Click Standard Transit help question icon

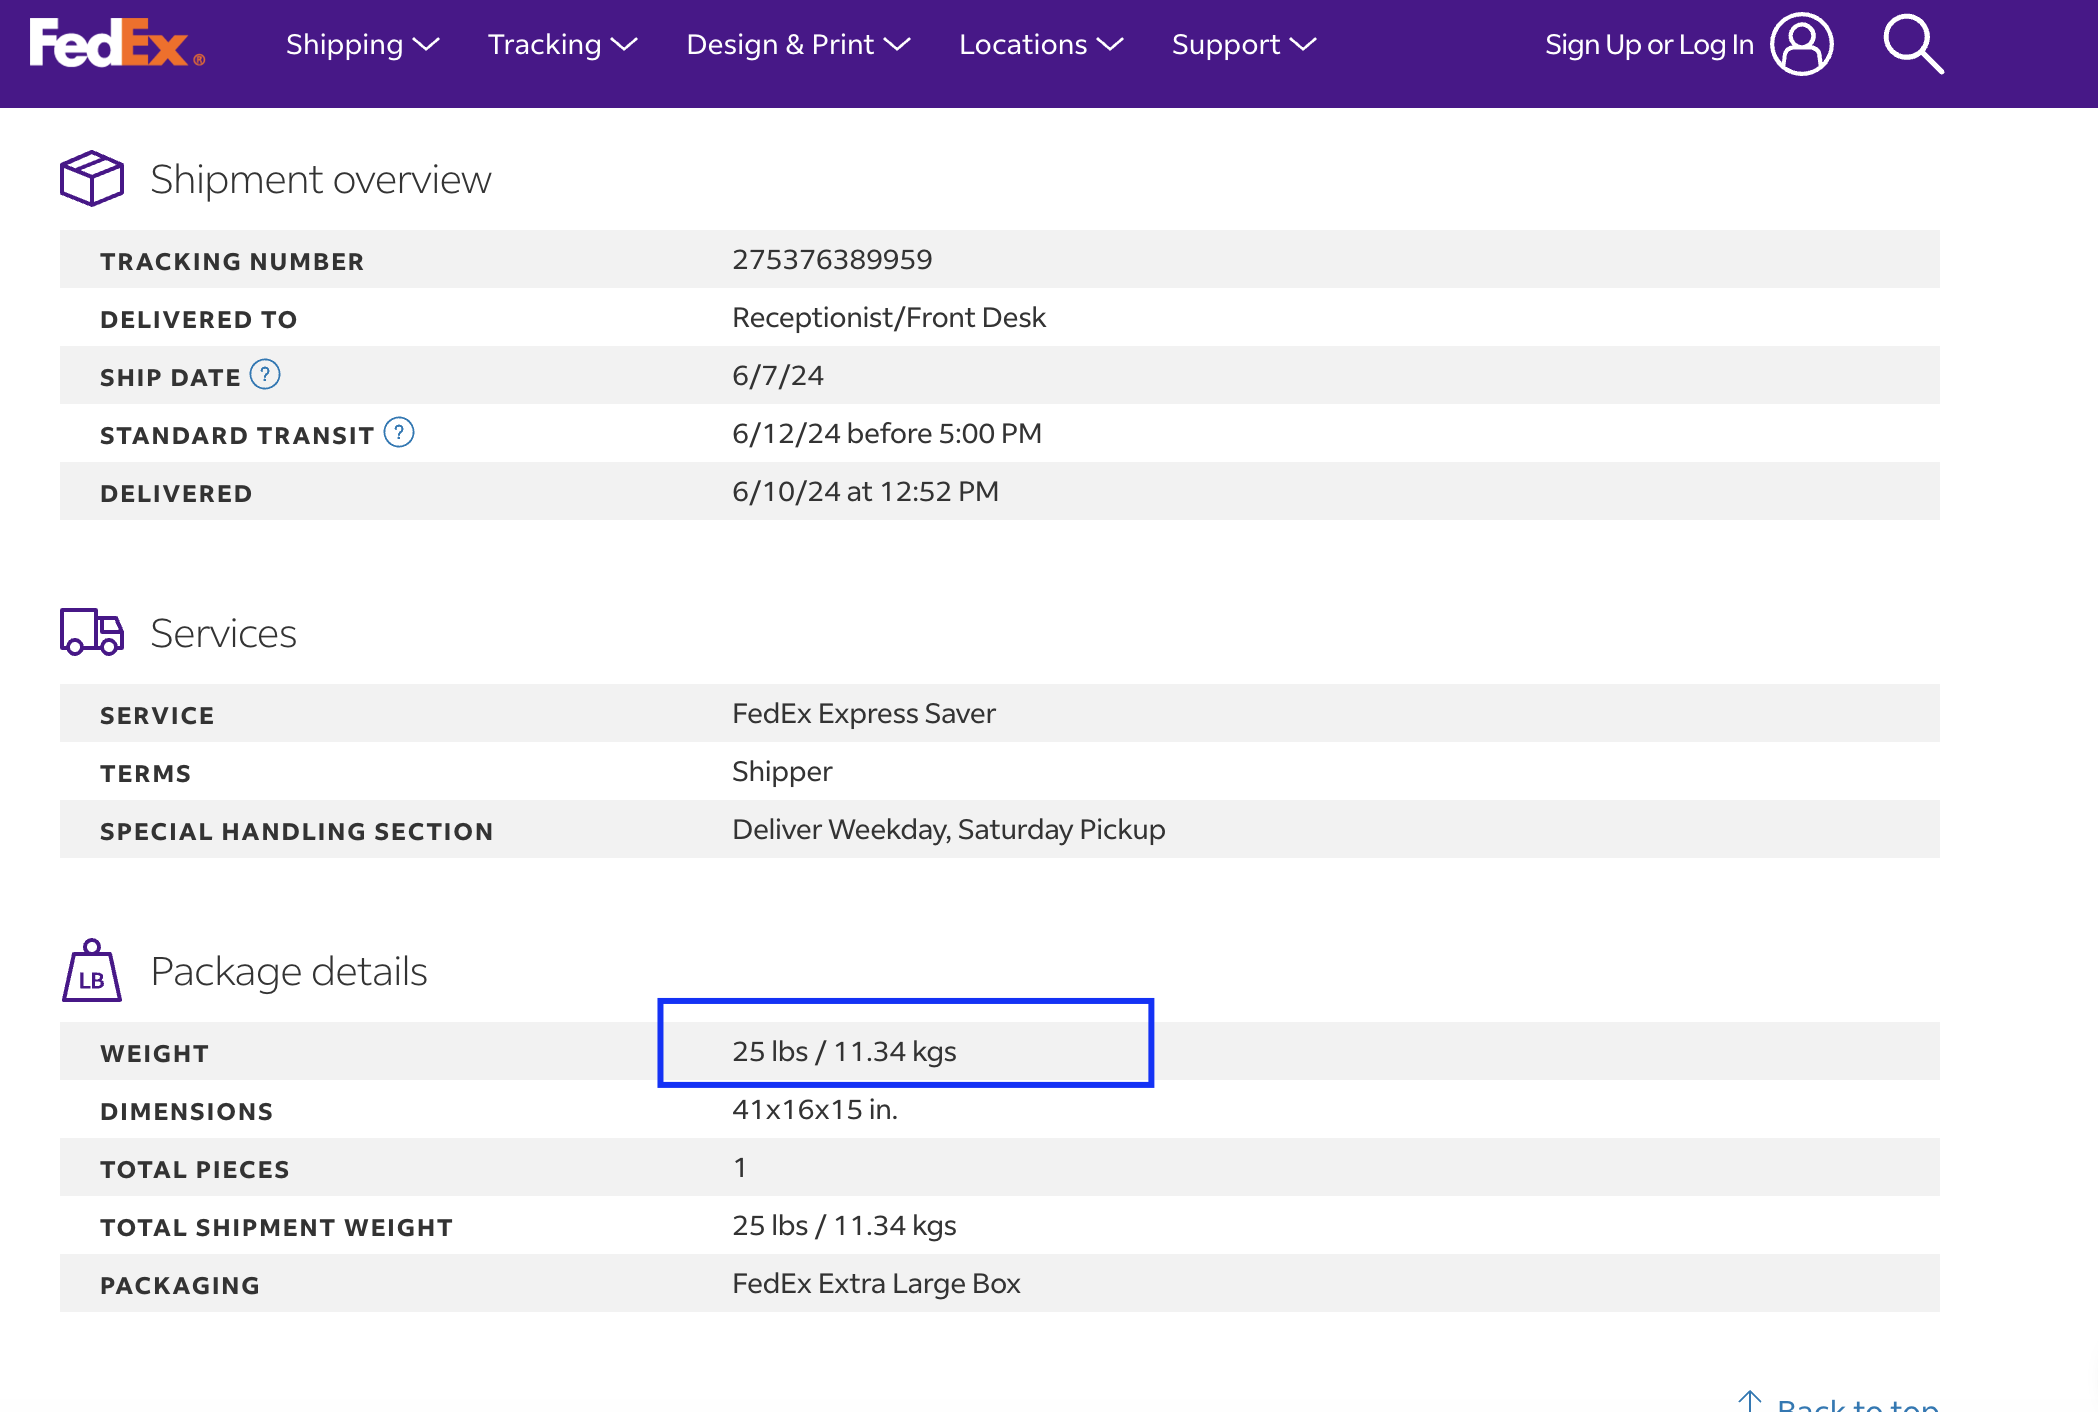(x=399, y=433)
